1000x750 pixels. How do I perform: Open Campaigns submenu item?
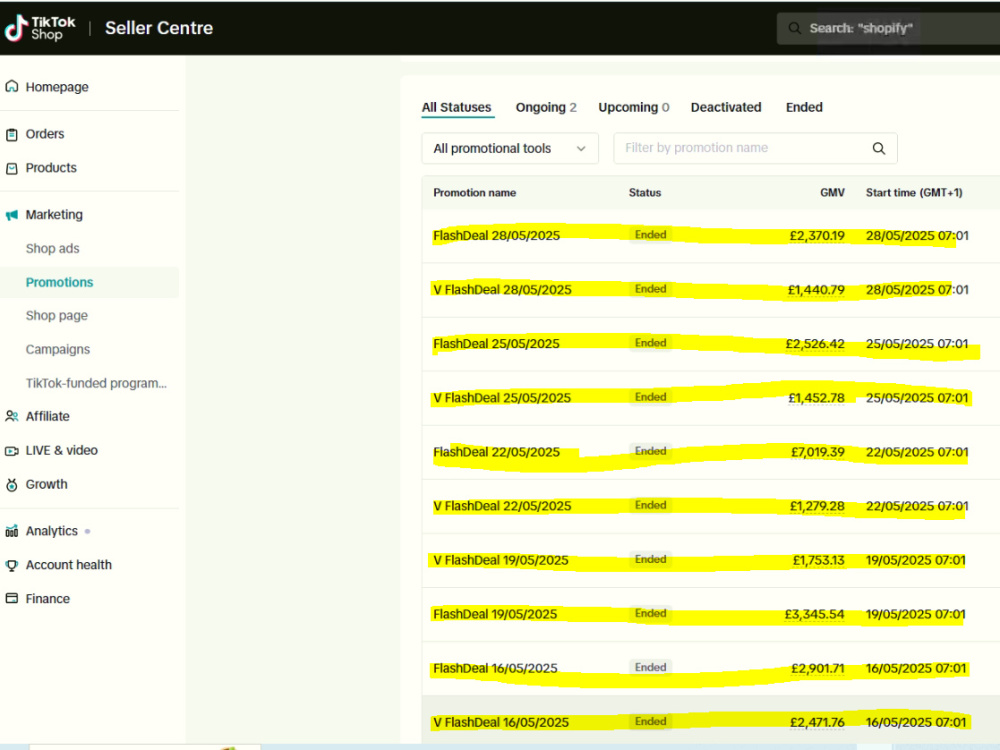pos(57,349)
